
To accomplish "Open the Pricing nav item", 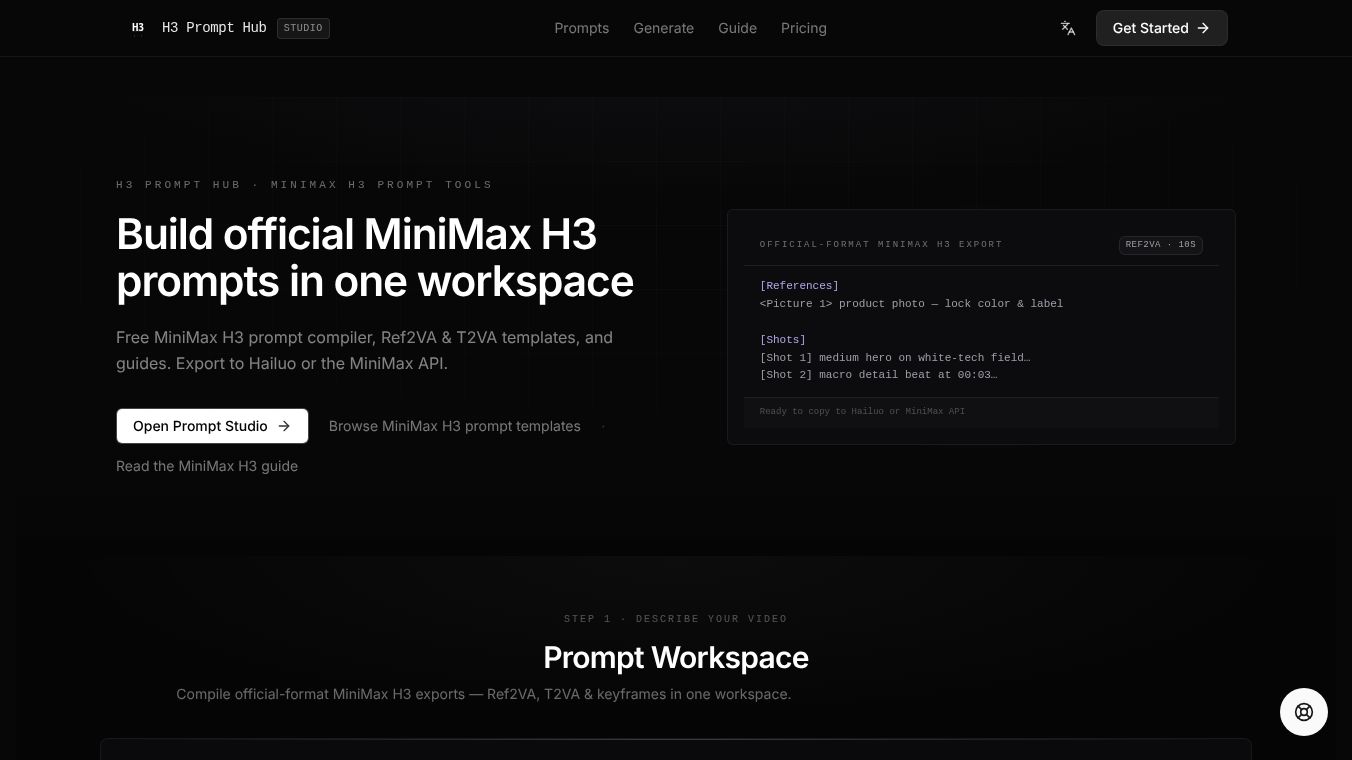I will pos(804,28).
